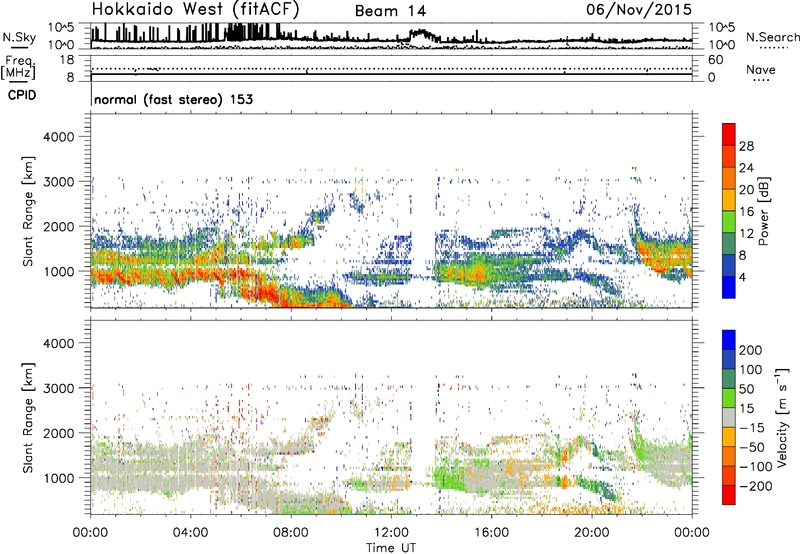Click the "Freq. [MHz]" axis label
Image resolution: width=800 pixels, height=554 pixels.
click(19, 68)
